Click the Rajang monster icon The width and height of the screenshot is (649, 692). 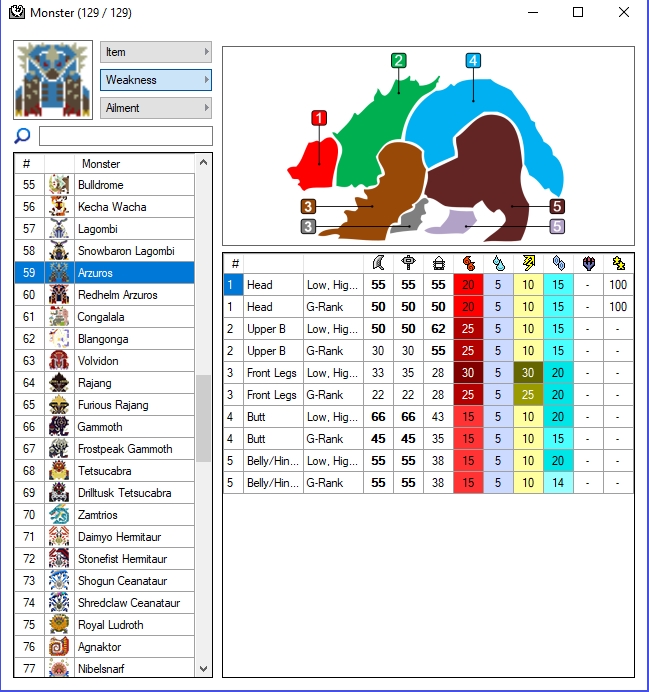coord(59,383)
